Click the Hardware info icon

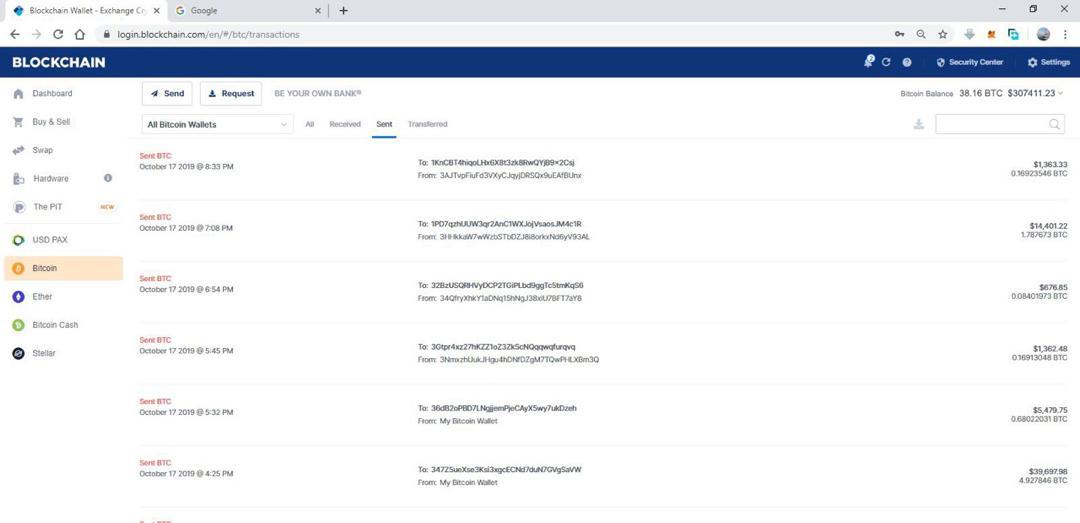(x=108, y=178)
